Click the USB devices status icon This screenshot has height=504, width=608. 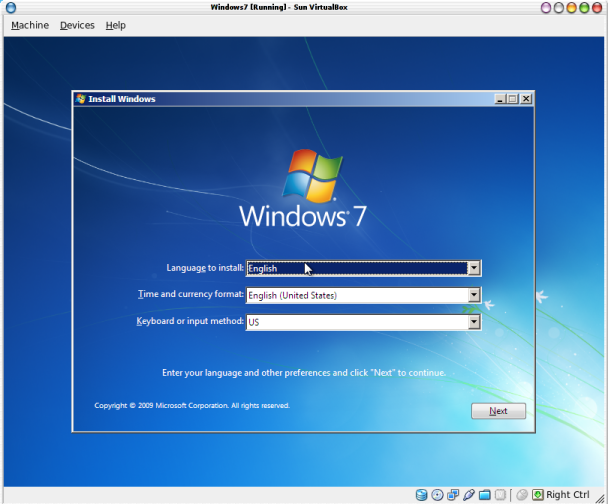[469, 495]
